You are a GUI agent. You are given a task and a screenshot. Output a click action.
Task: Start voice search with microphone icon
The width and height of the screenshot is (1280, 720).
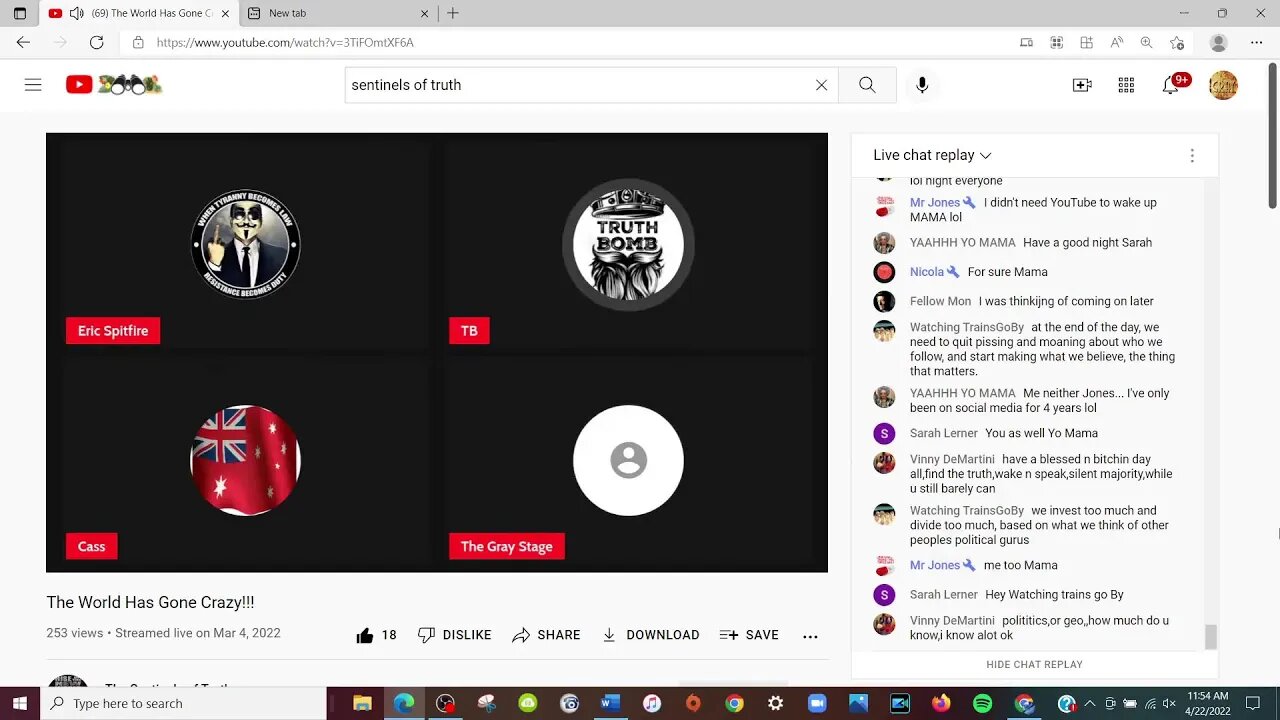click(x=922, y=85)
